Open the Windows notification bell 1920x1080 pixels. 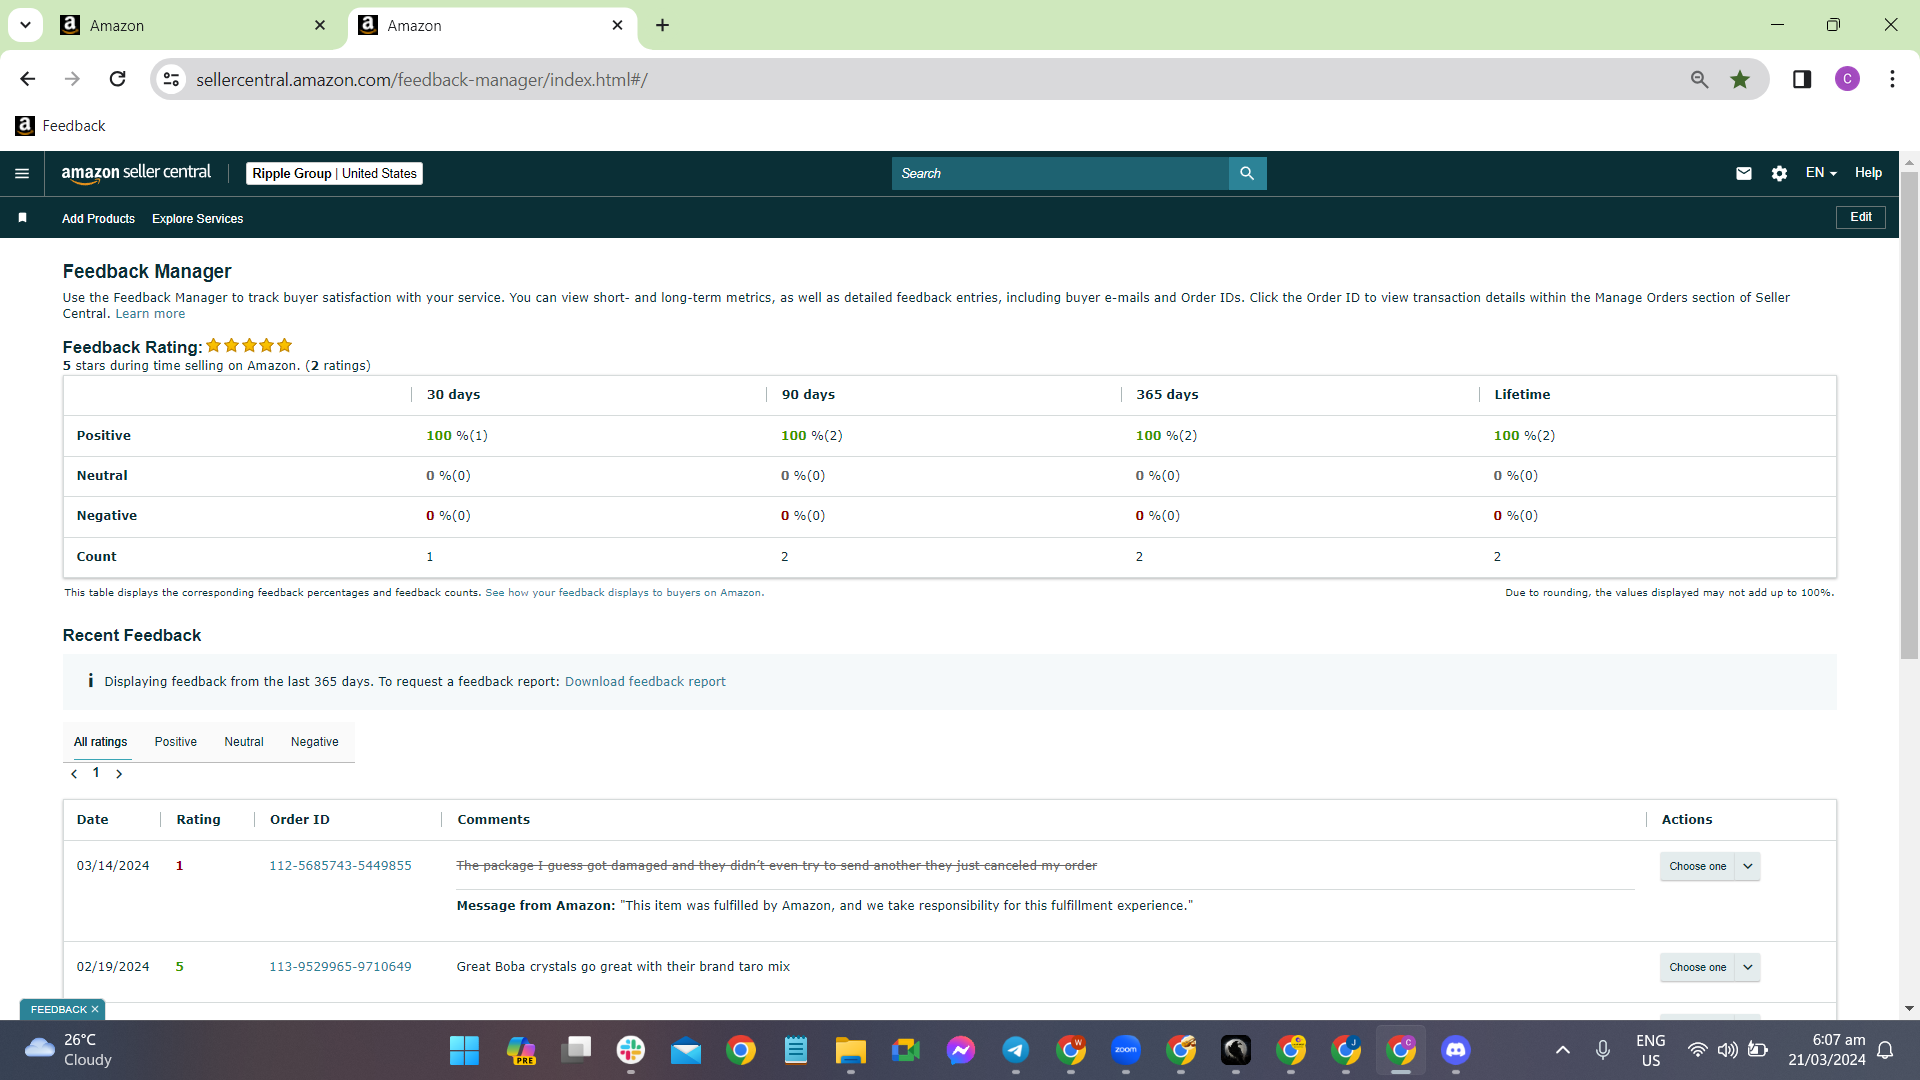pos(1885,1050)
